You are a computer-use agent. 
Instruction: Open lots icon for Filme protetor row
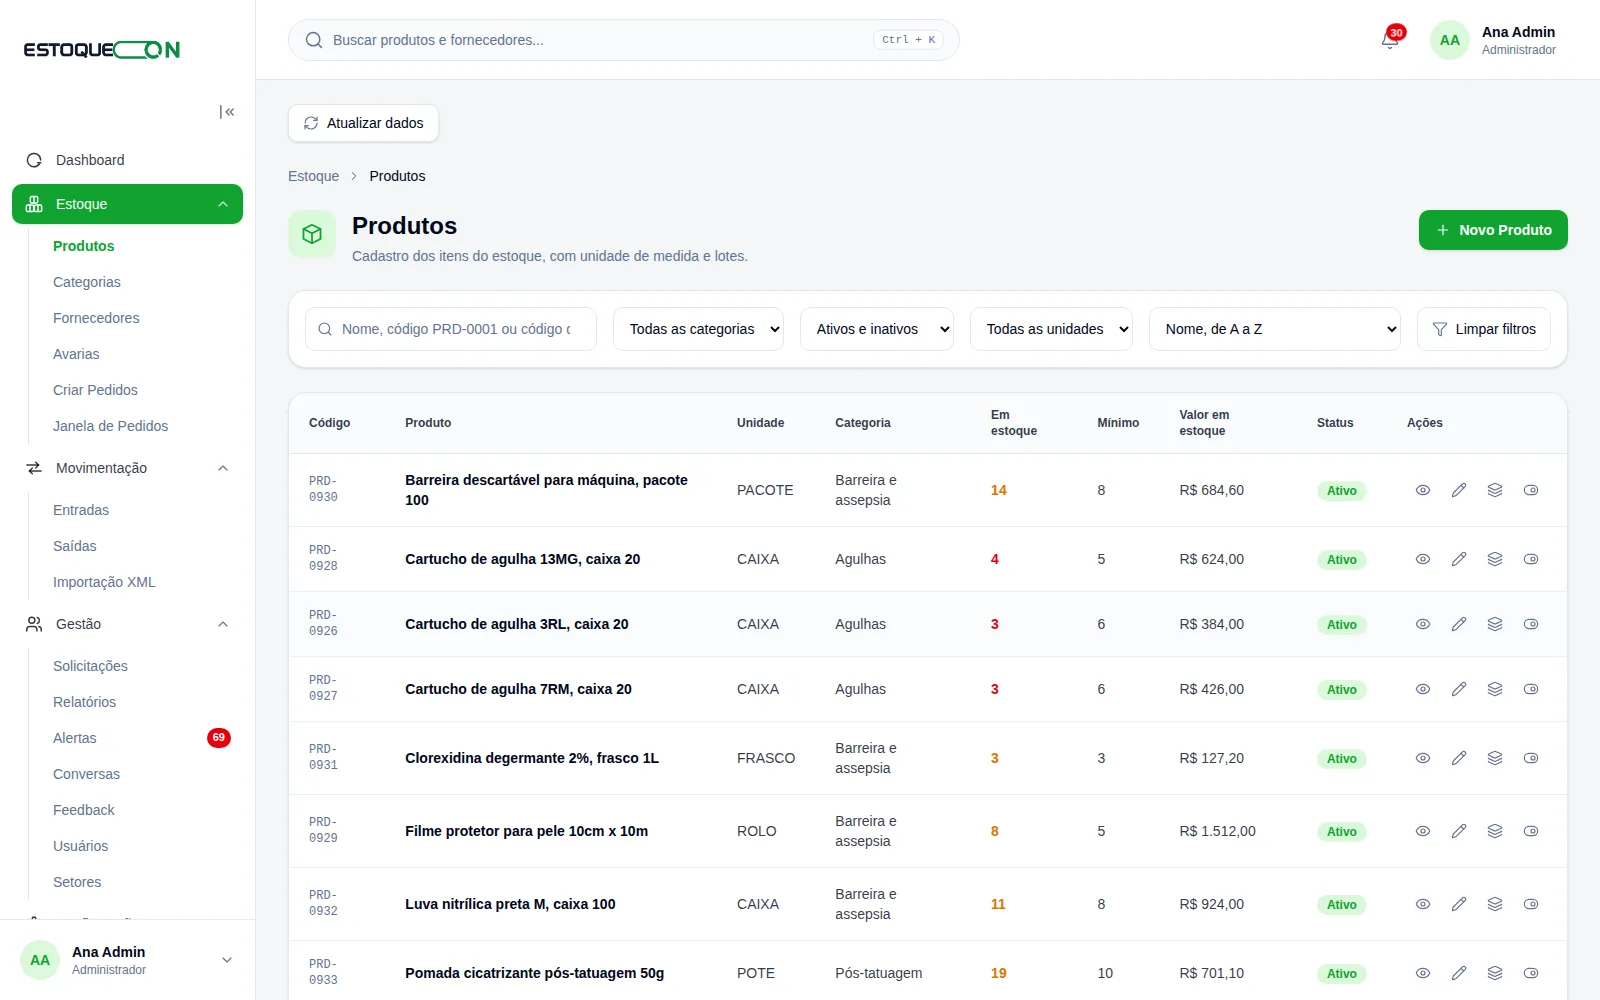point(1495,831)
